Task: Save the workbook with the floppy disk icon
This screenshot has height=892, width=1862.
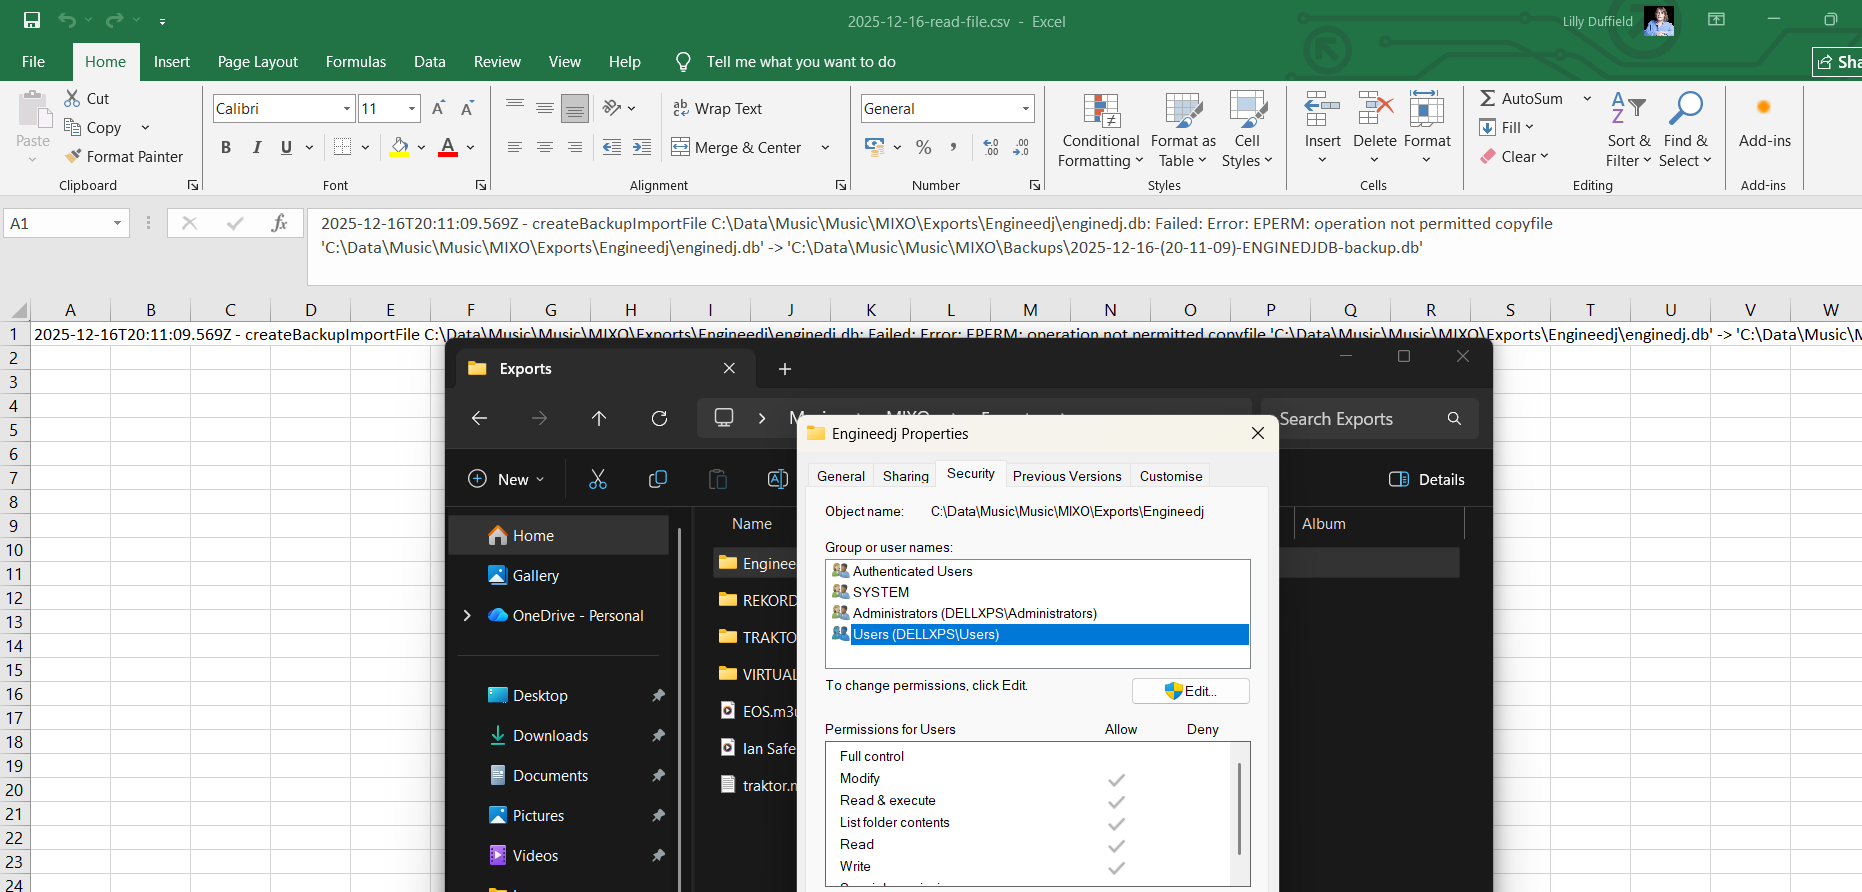Action: [32, 20]
